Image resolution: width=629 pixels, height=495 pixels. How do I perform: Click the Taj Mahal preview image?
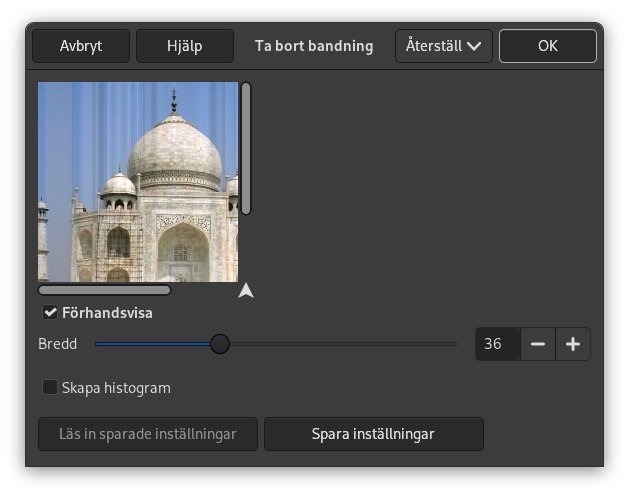coord(138,182)
